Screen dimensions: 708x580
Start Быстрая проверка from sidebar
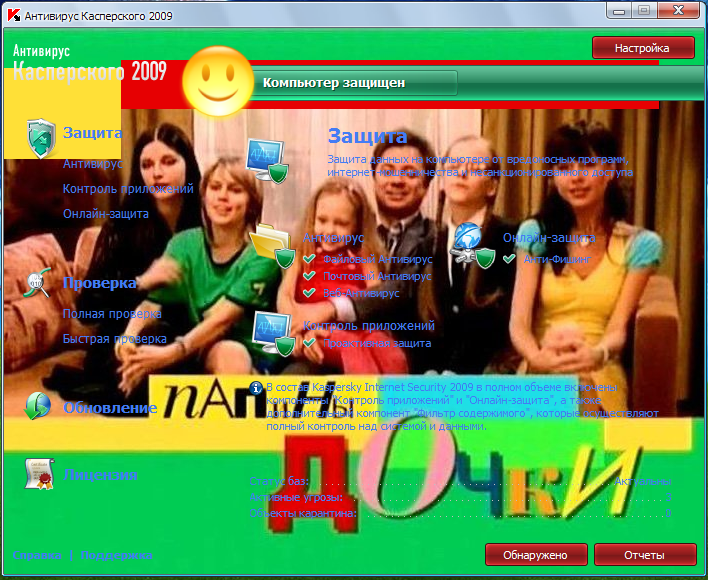tap(115, 339)
